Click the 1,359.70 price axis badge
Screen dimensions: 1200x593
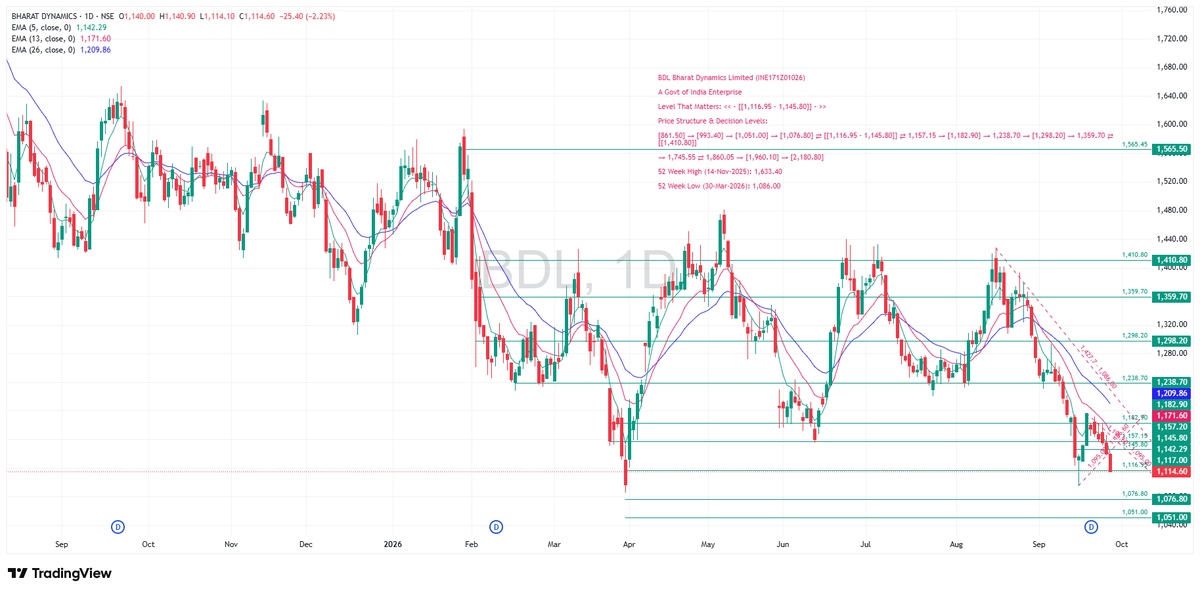(1170, 297)
